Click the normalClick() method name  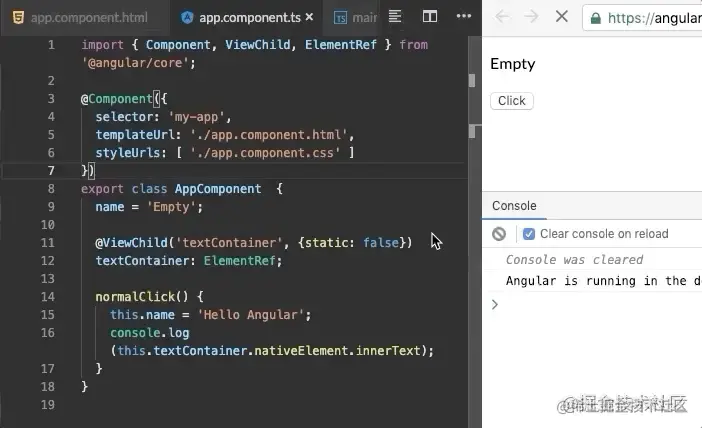tap(135, 297)
